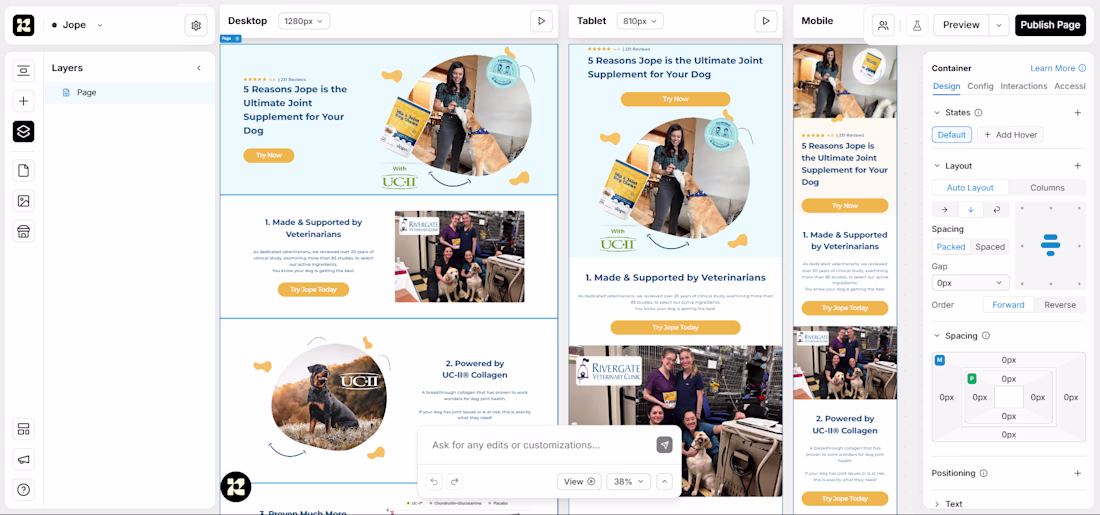
Task: Redo the last edit
Action: 455,481
